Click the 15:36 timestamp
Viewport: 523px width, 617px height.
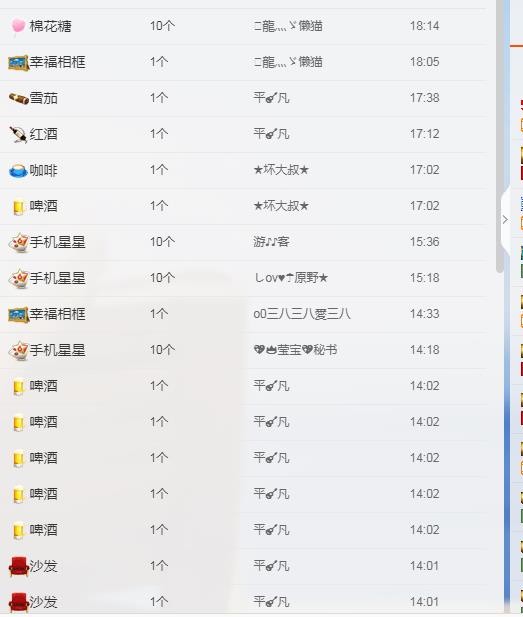click(x=424, y=242)
